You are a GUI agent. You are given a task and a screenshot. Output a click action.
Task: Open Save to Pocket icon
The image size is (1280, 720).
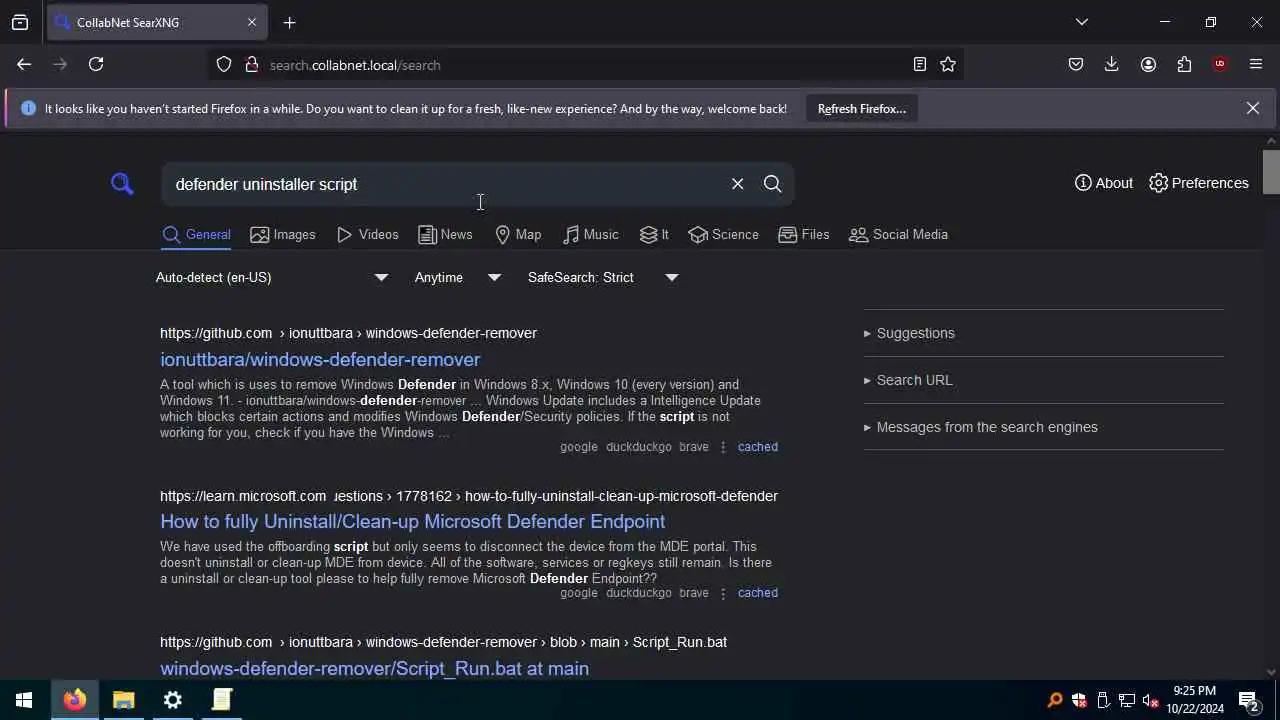(x=1076, y=64)
